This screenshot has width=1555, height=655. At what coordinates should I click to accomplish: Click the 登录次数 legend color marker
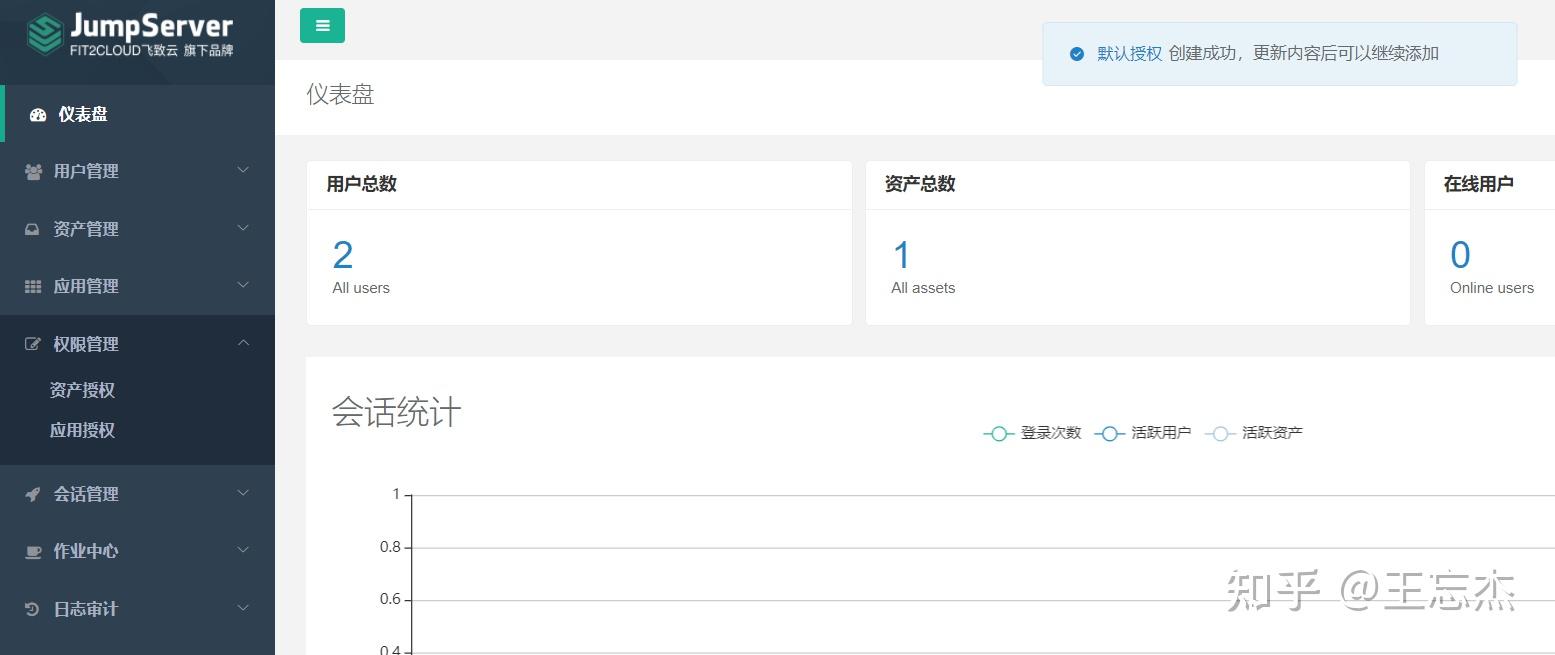(x=998, y=432)
